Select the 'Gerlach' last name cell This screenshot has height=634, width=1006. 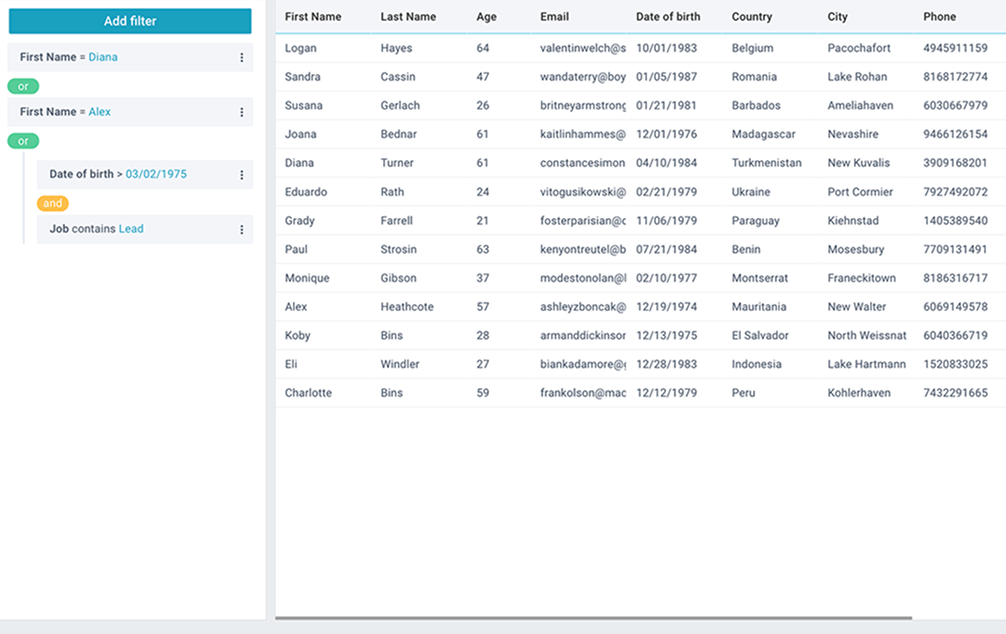coord(400,106)
